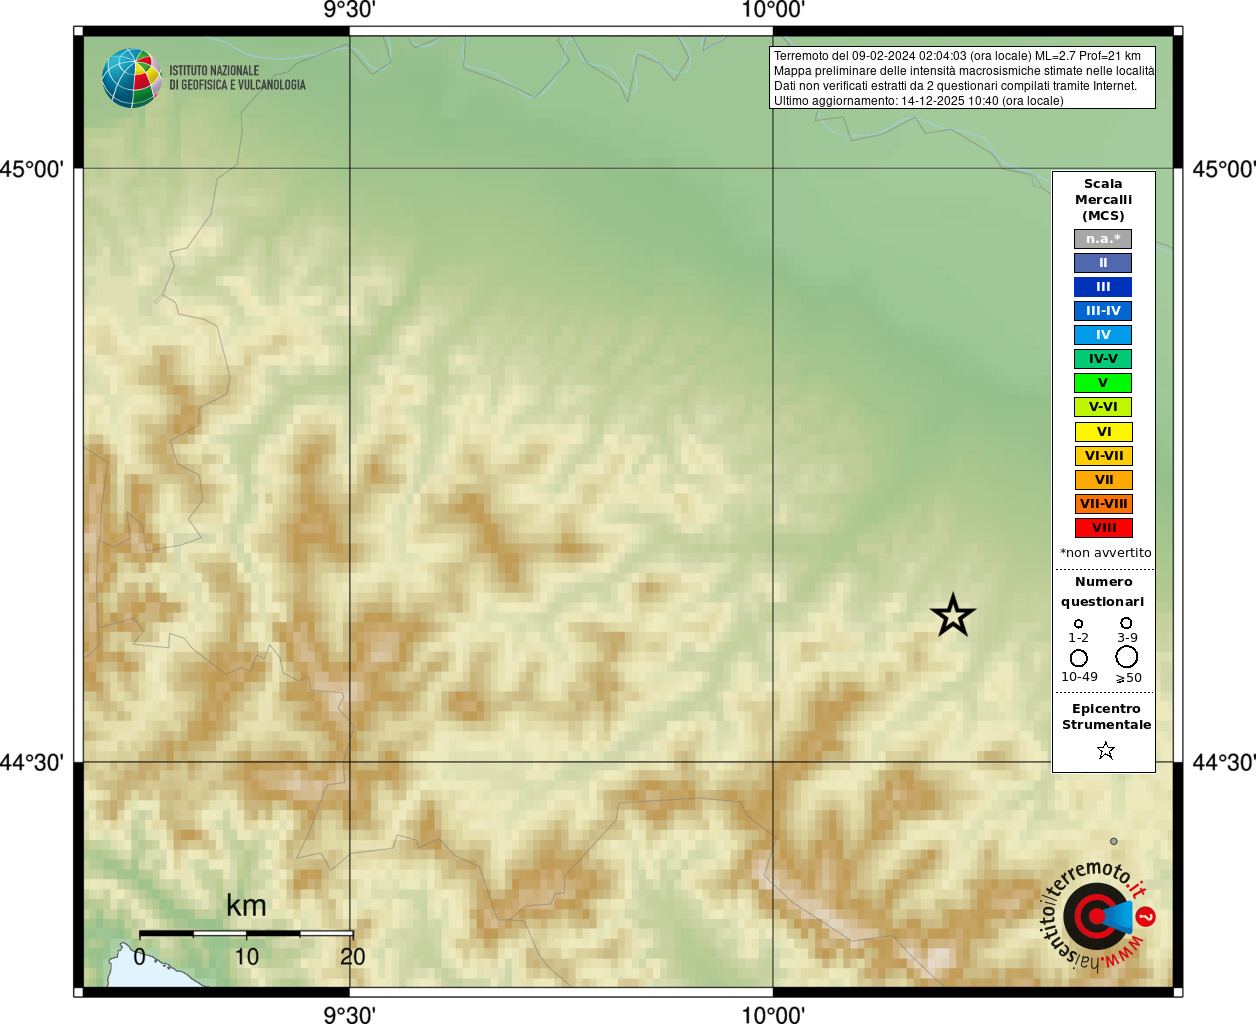
Task: Click the 'Scala Mercalli (MCS)' legend title
Action: click(x=1103, y=200)
